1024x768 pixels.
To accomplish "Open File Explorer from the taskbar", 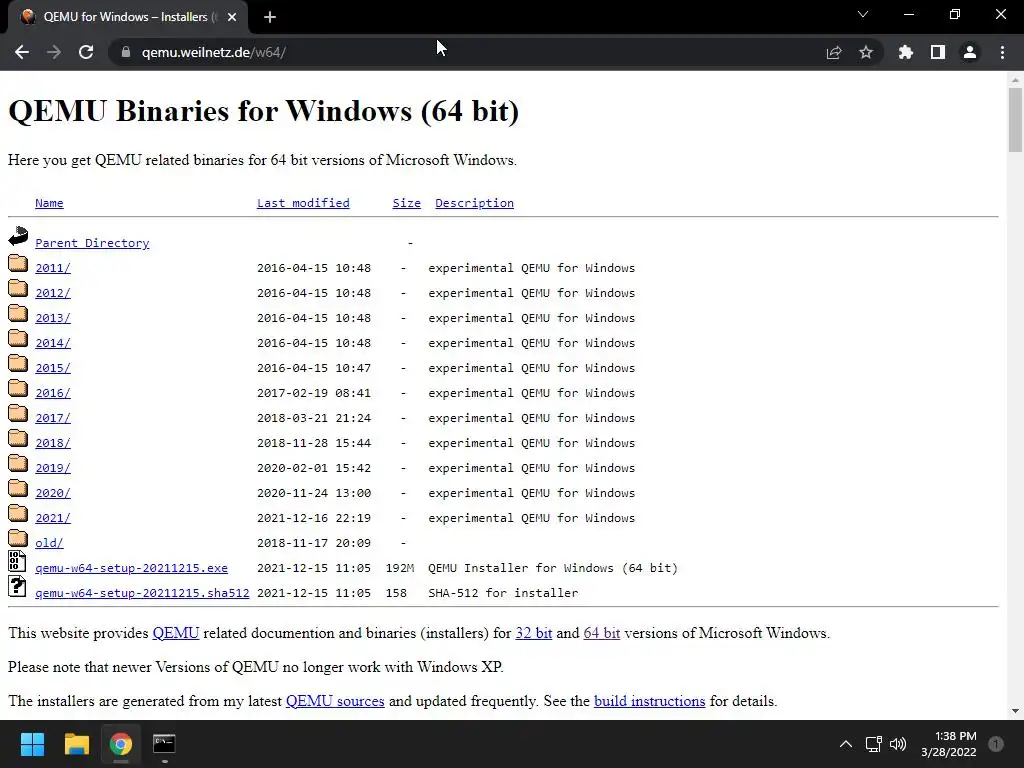I will pos(76,744).
